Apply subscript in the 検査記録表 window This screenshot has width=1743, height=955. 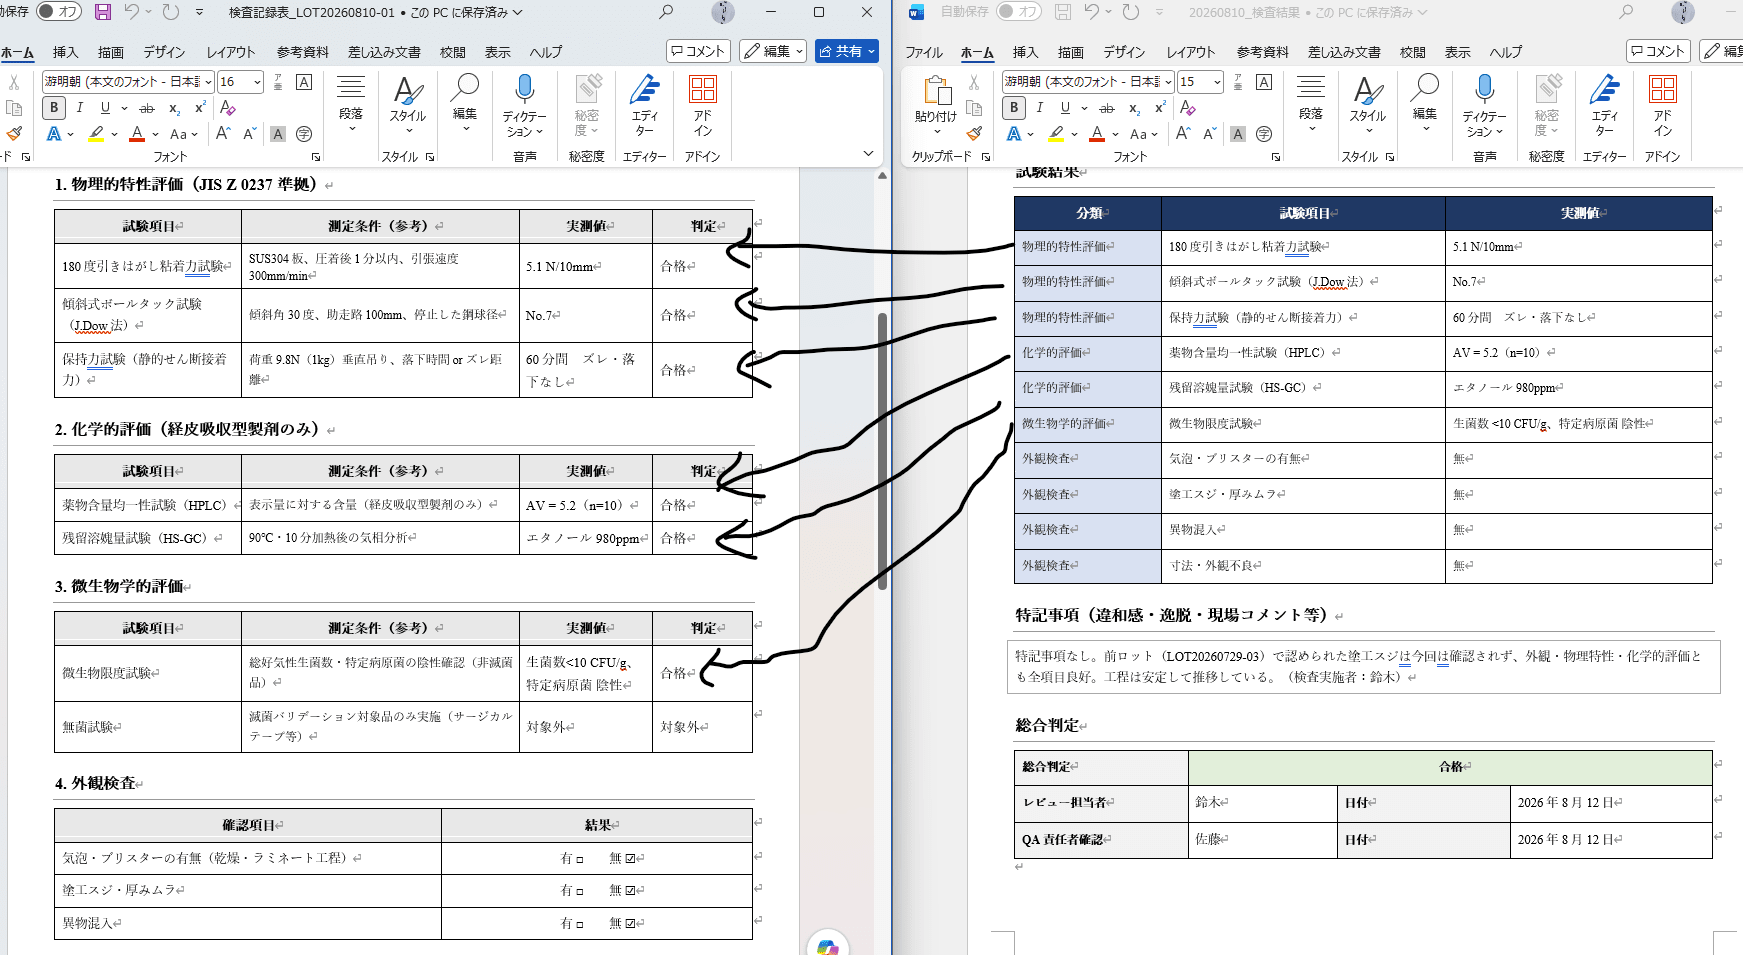(x=174, y=108)
